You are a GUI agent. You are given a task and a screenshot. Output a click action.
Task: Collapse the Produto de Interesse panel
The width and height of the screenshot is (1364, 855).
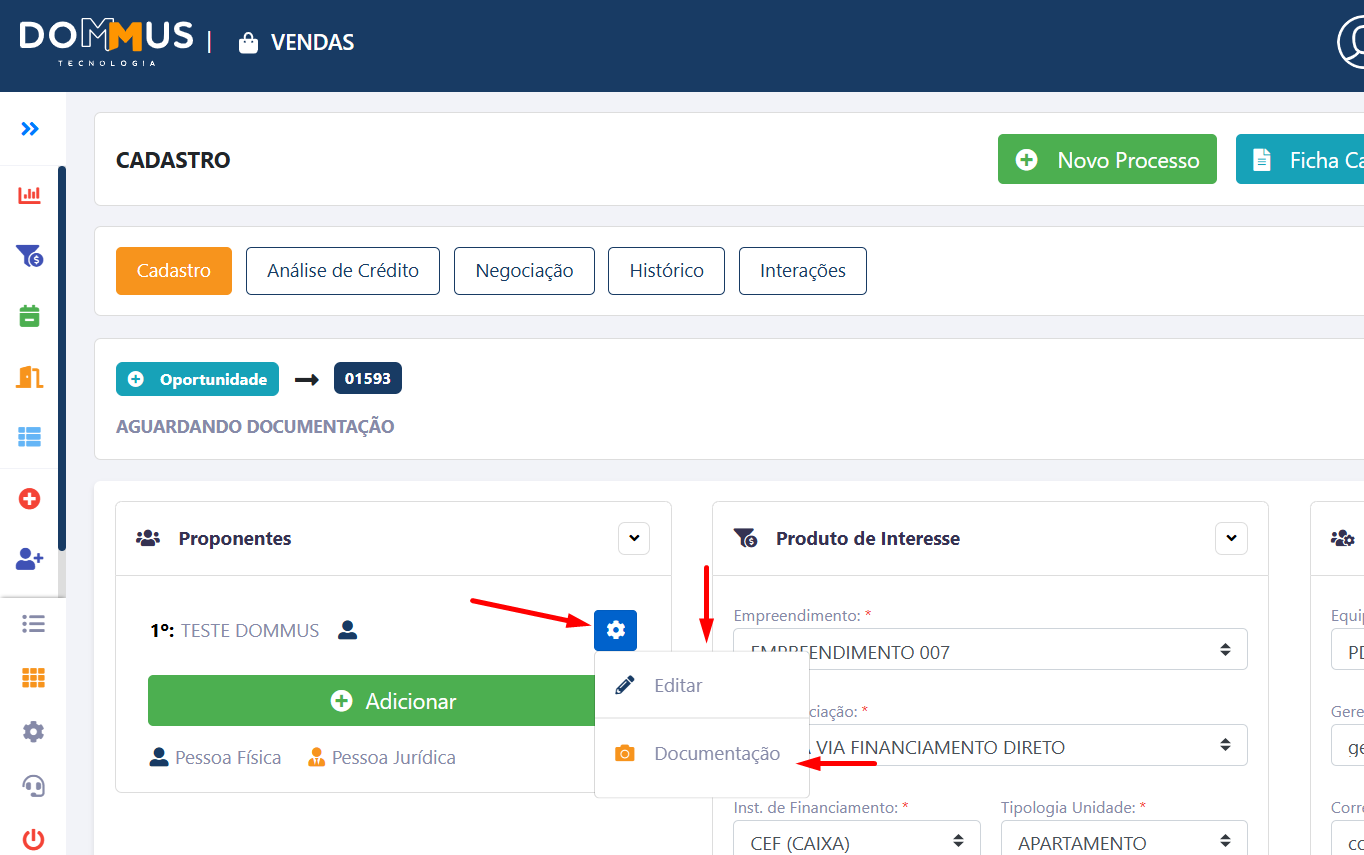1231,538
